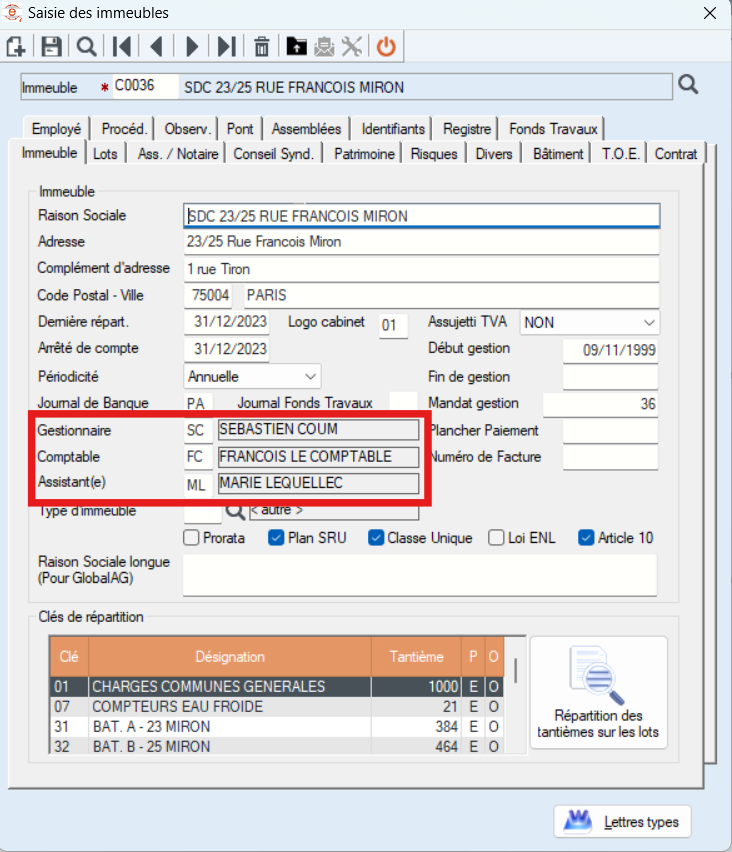The height and width of the screenshot is (852, 732).
Task: Click the Assistant(e) code field ML
Action: 198,483
